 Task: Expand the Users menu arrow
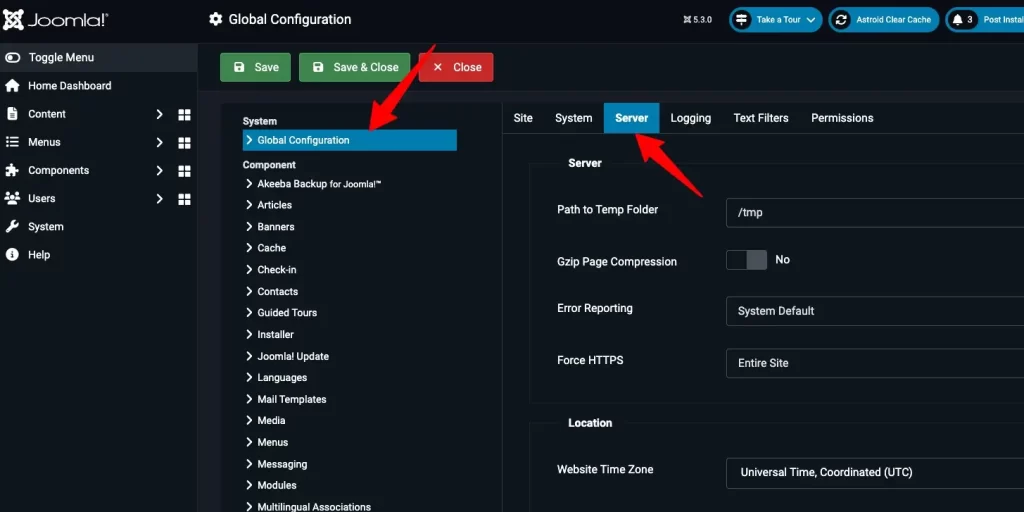(159, 199)
